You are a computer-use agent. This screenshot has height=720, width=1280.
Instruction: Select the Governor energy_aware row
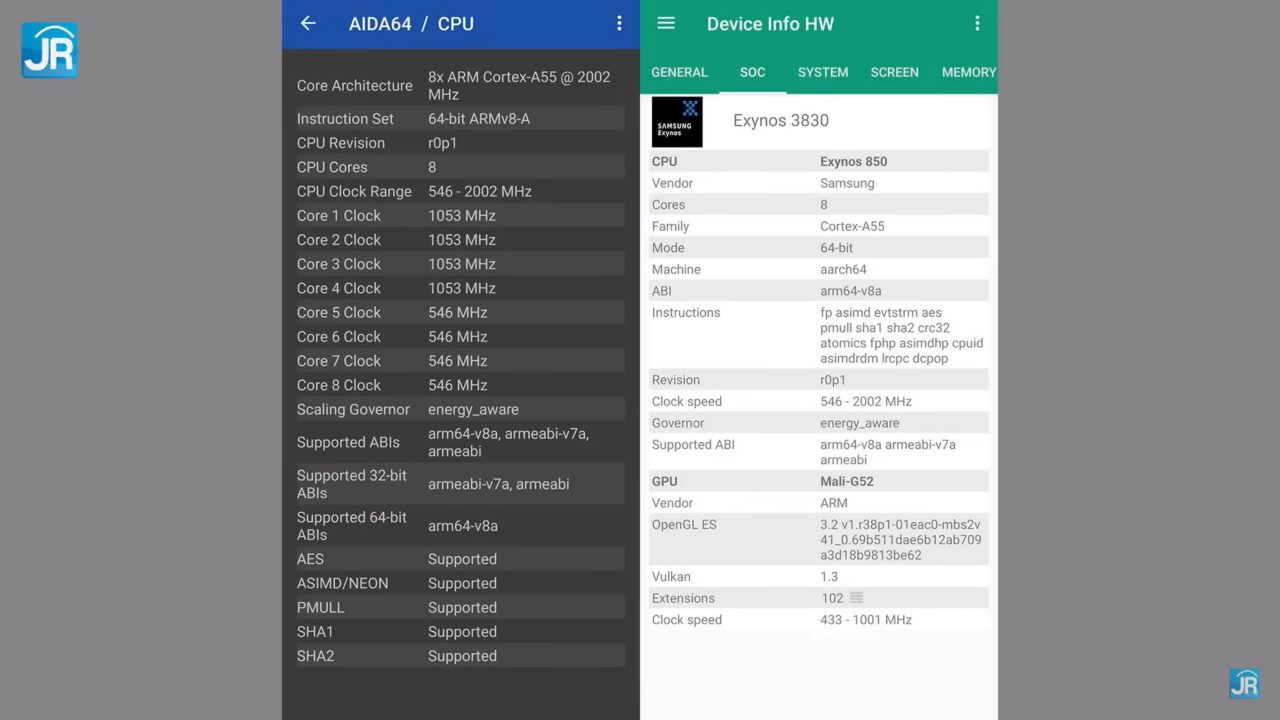pyautogui.click(x=819, y=423)
